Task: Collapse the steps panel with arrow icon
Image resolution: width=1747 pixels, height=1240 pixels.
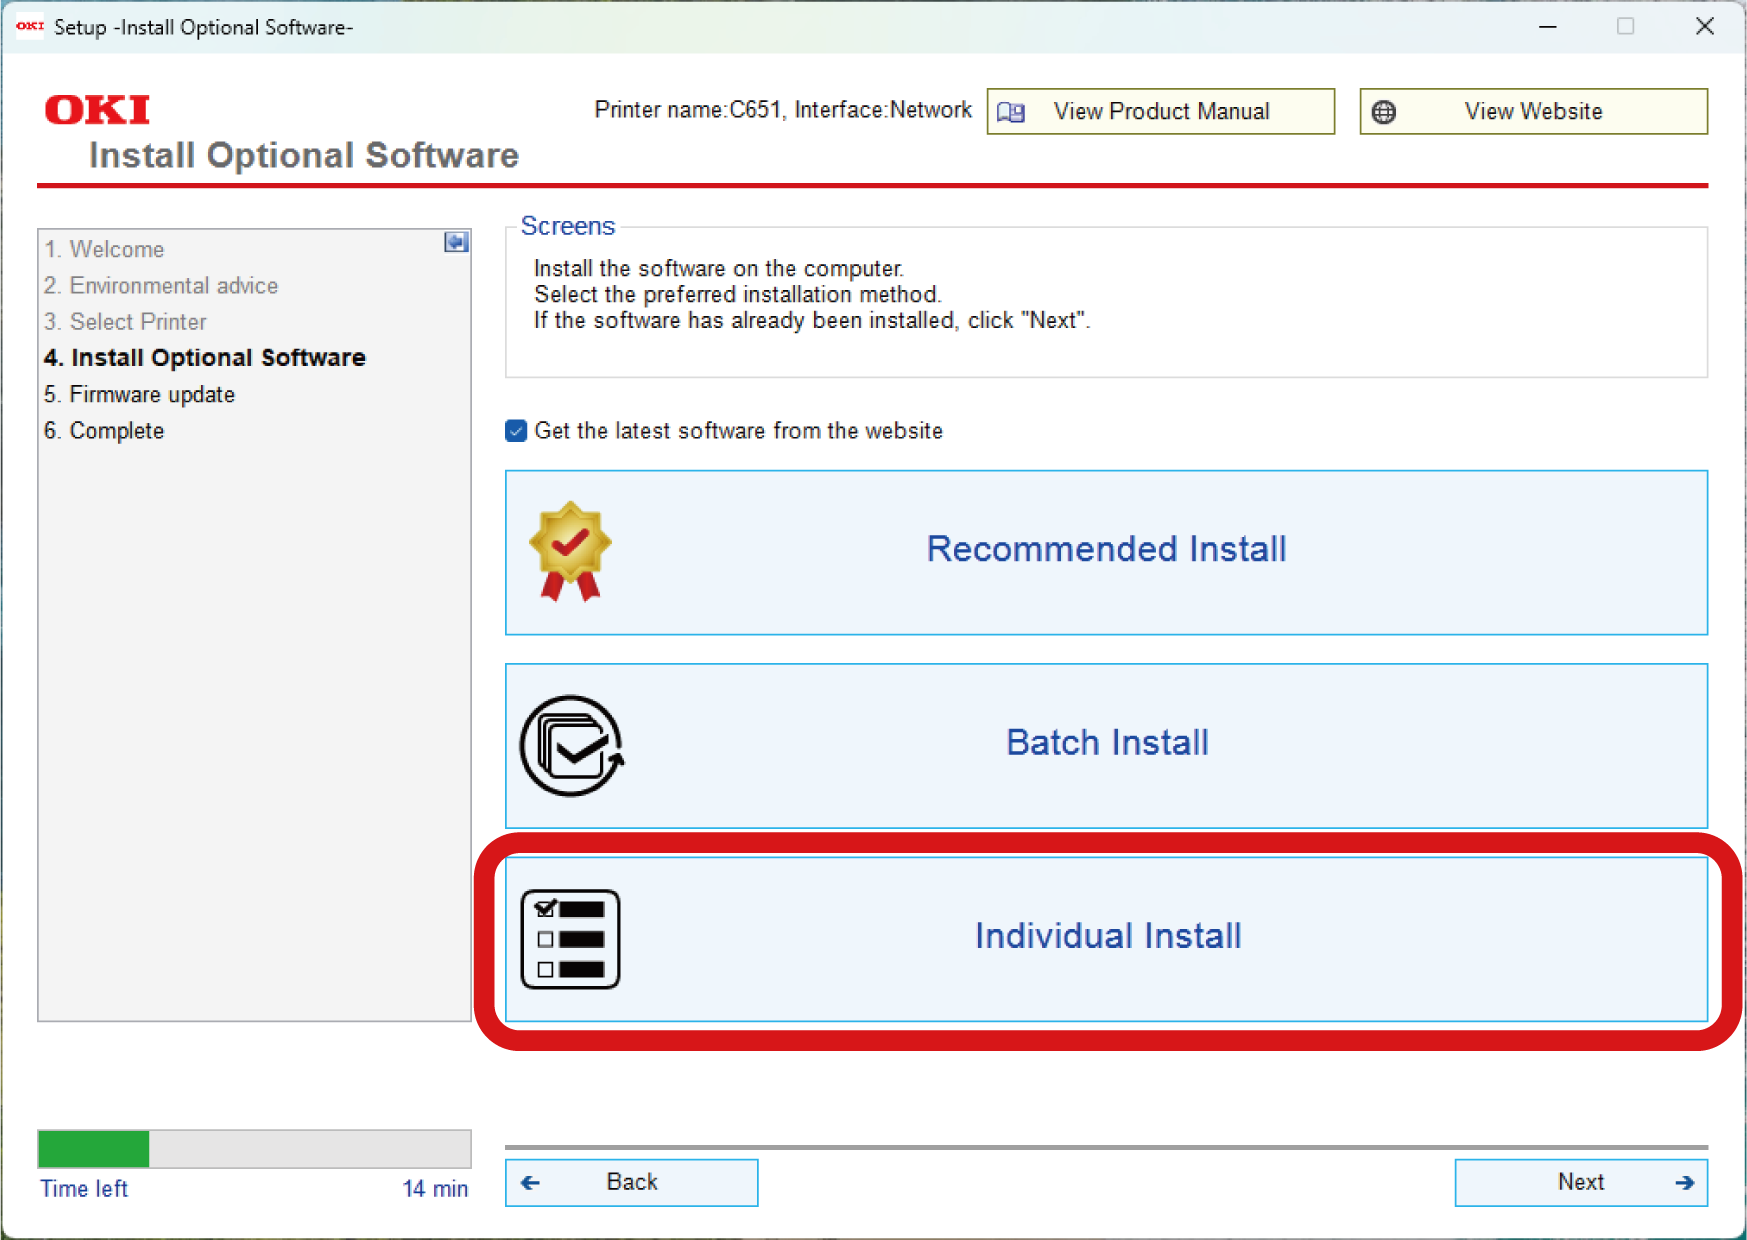Action: [x=456, y=242]
